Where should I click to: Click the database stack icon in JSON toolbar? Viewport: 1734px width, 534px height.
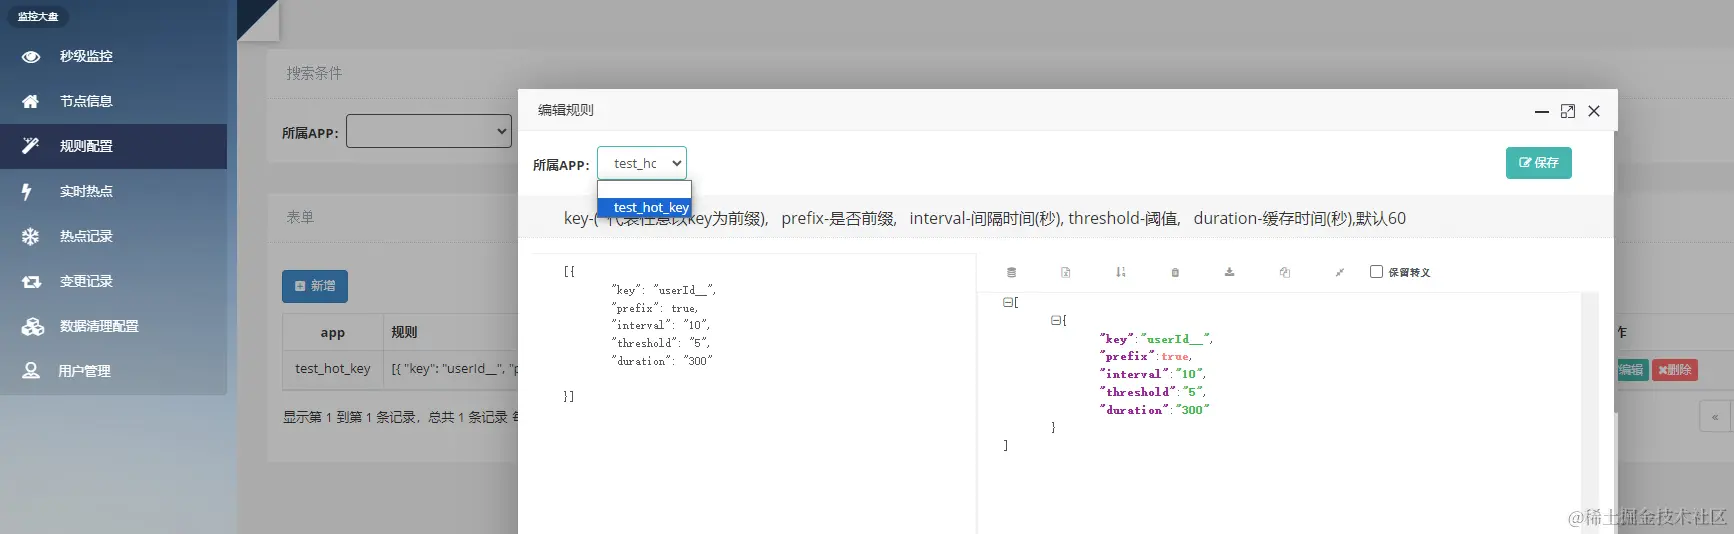click(x=1011, y=272)
